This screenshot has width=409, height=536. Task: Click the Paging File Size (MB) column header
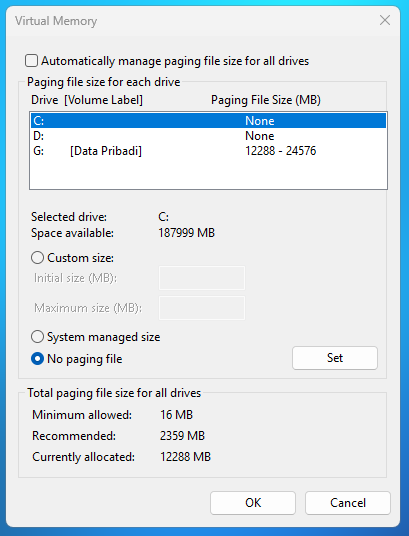(266, 100)
